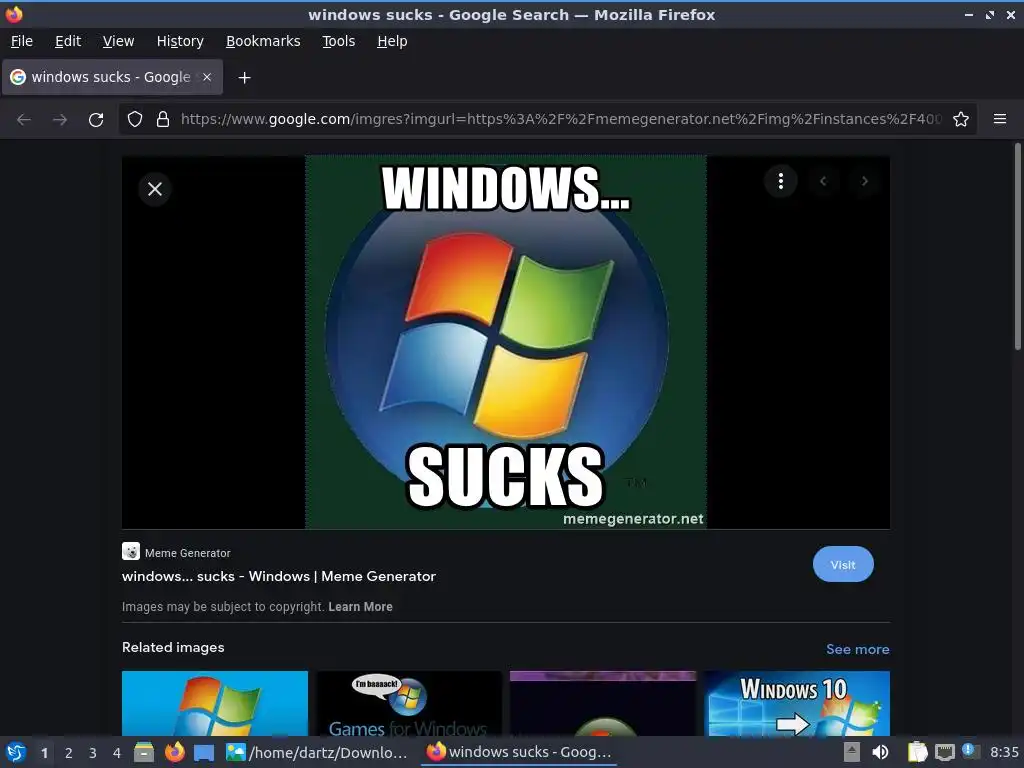Open the taskbar start menu icon
The image size is (1024, 768).
16,752
